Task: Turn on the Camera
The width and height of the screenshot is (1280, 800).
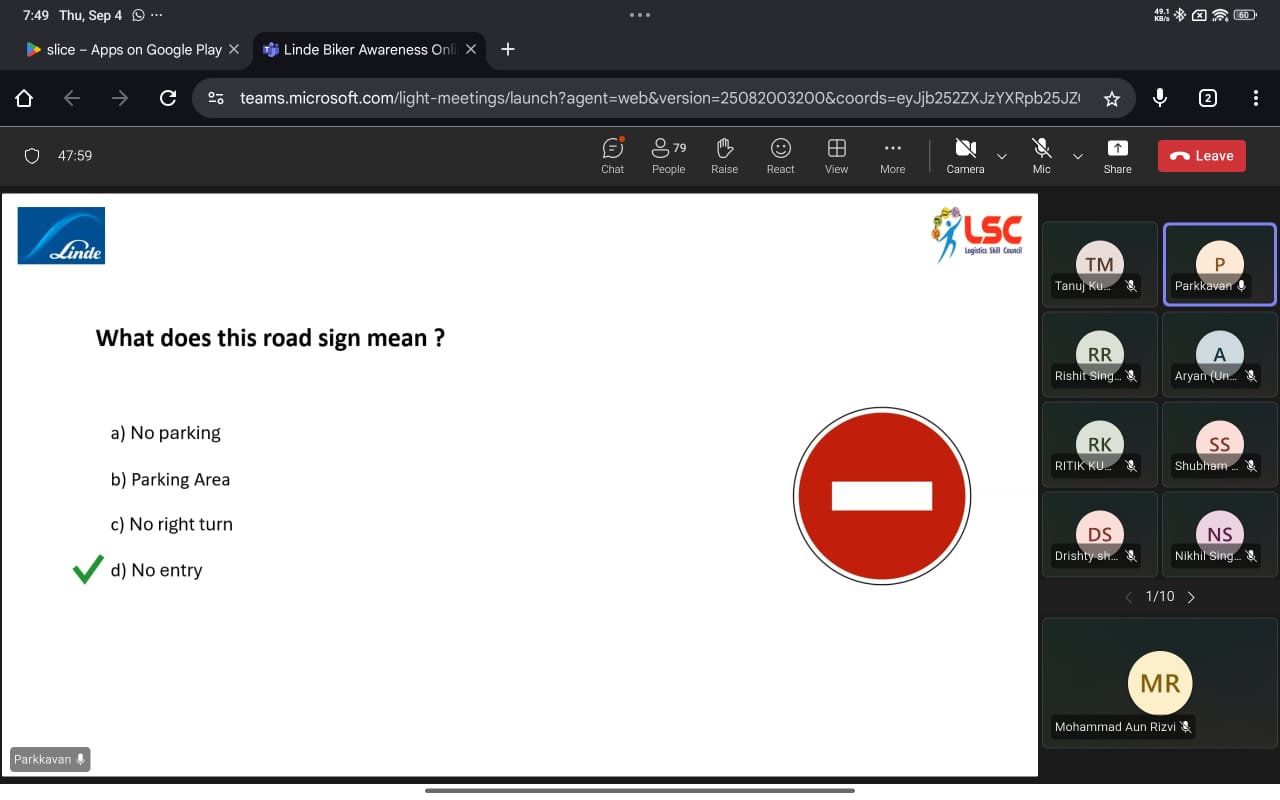Action: [965, 156]
